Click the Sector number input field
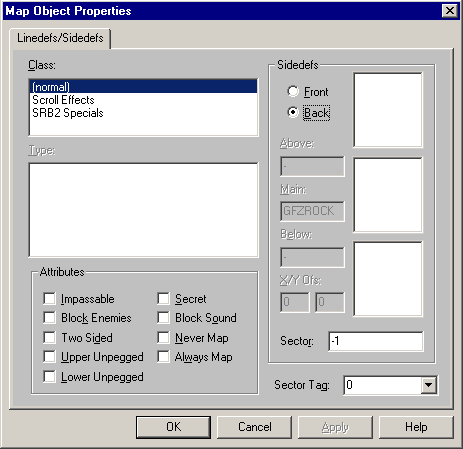 click(x=376, y=341)
